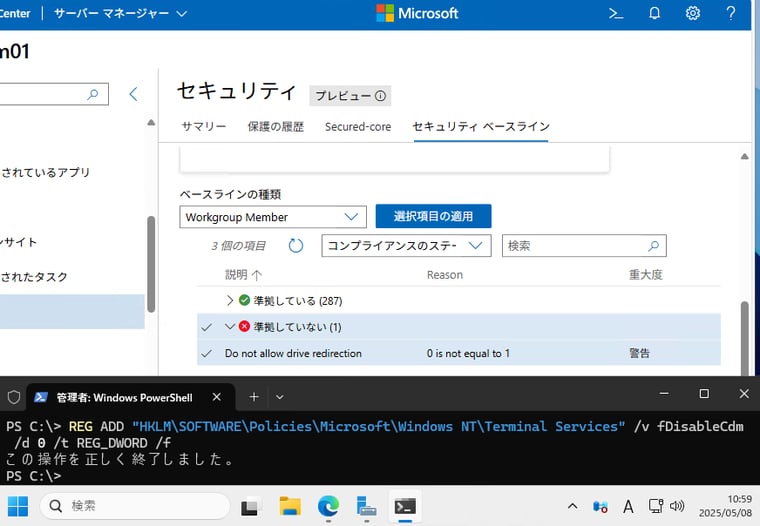Image resolution: width=760 pixels, height=526 pixels.
Task: Expand 準拠している (287) group
Action: click(230, 301)
